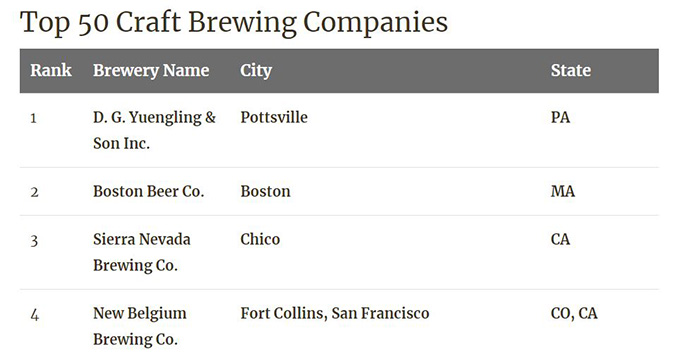
Task: Click the State column header
Action: [571, 70]
